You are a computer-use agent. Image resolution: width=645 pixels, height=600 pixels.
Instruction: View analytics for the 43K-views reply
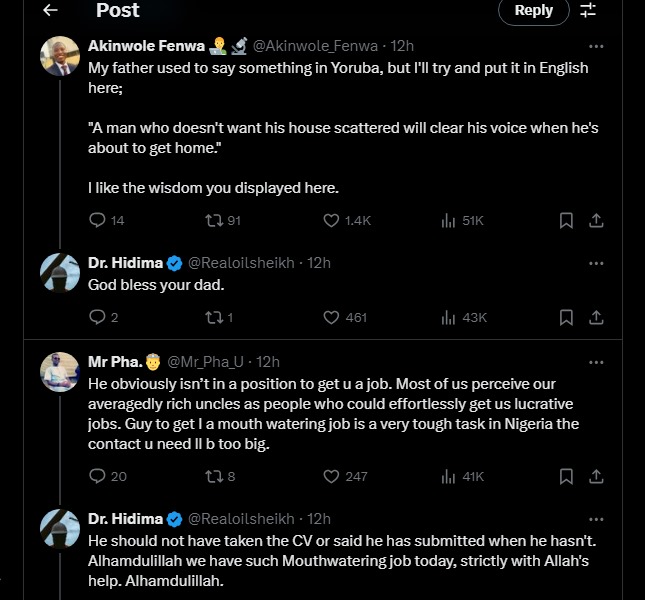449,317
